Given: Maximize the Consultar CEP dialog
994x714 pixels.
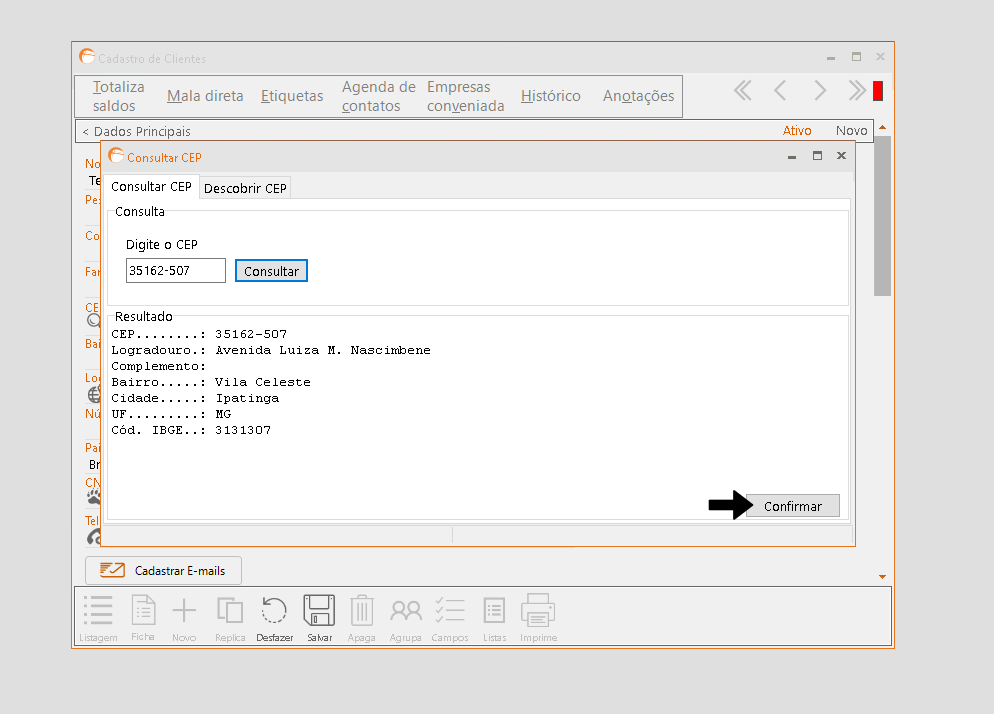Looking at the screenshot, I should click(x=817, y=156).
